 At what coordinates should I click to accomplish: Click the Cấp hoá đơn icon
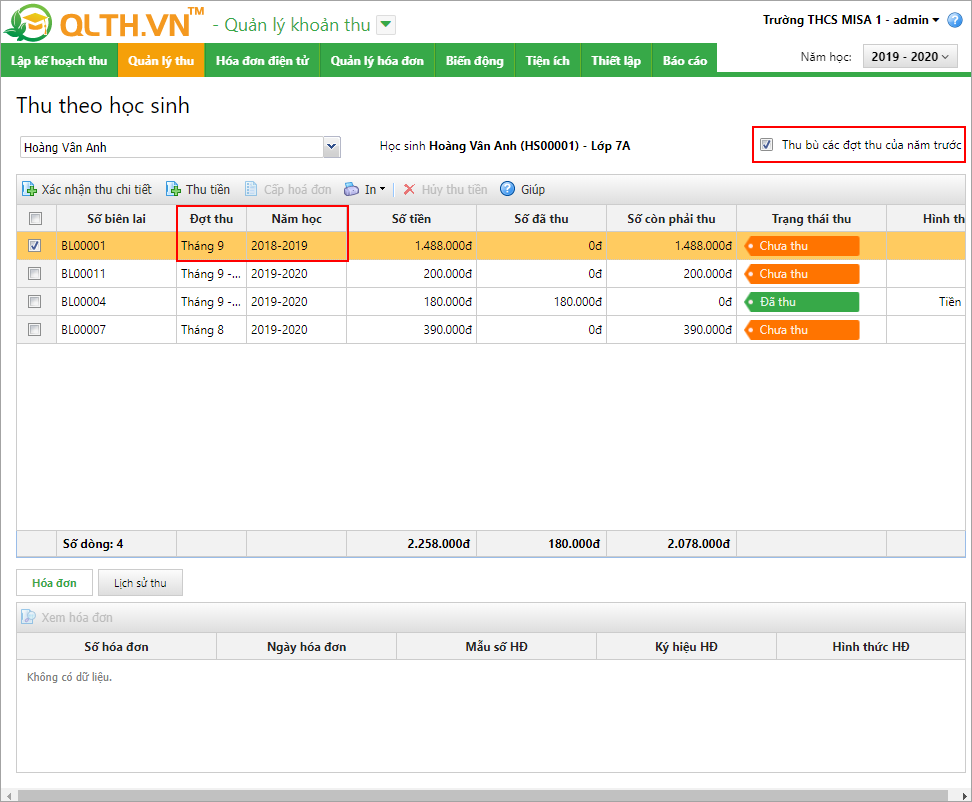[252, 189]
